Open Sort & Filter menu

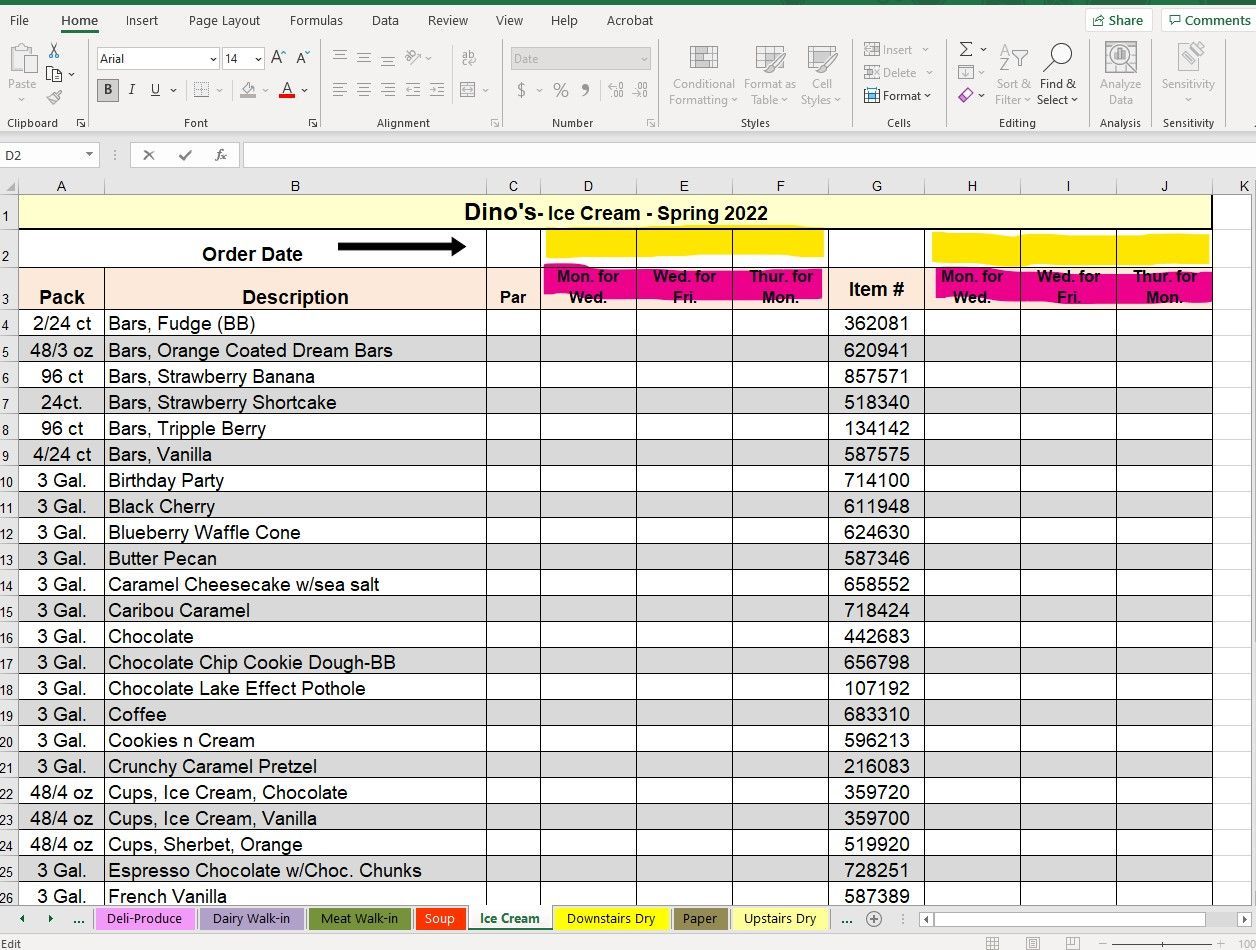click(1014, 75)
